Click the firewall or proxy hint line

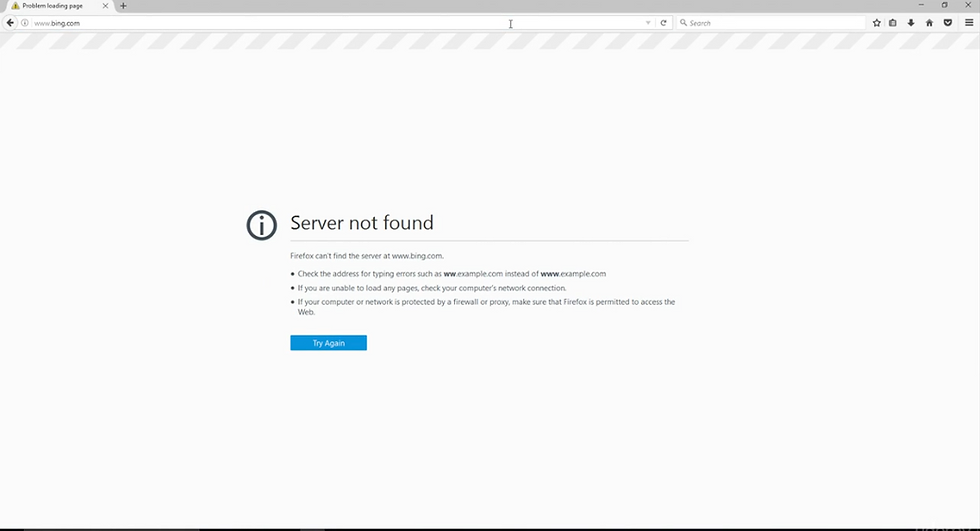tap(486, 307)
